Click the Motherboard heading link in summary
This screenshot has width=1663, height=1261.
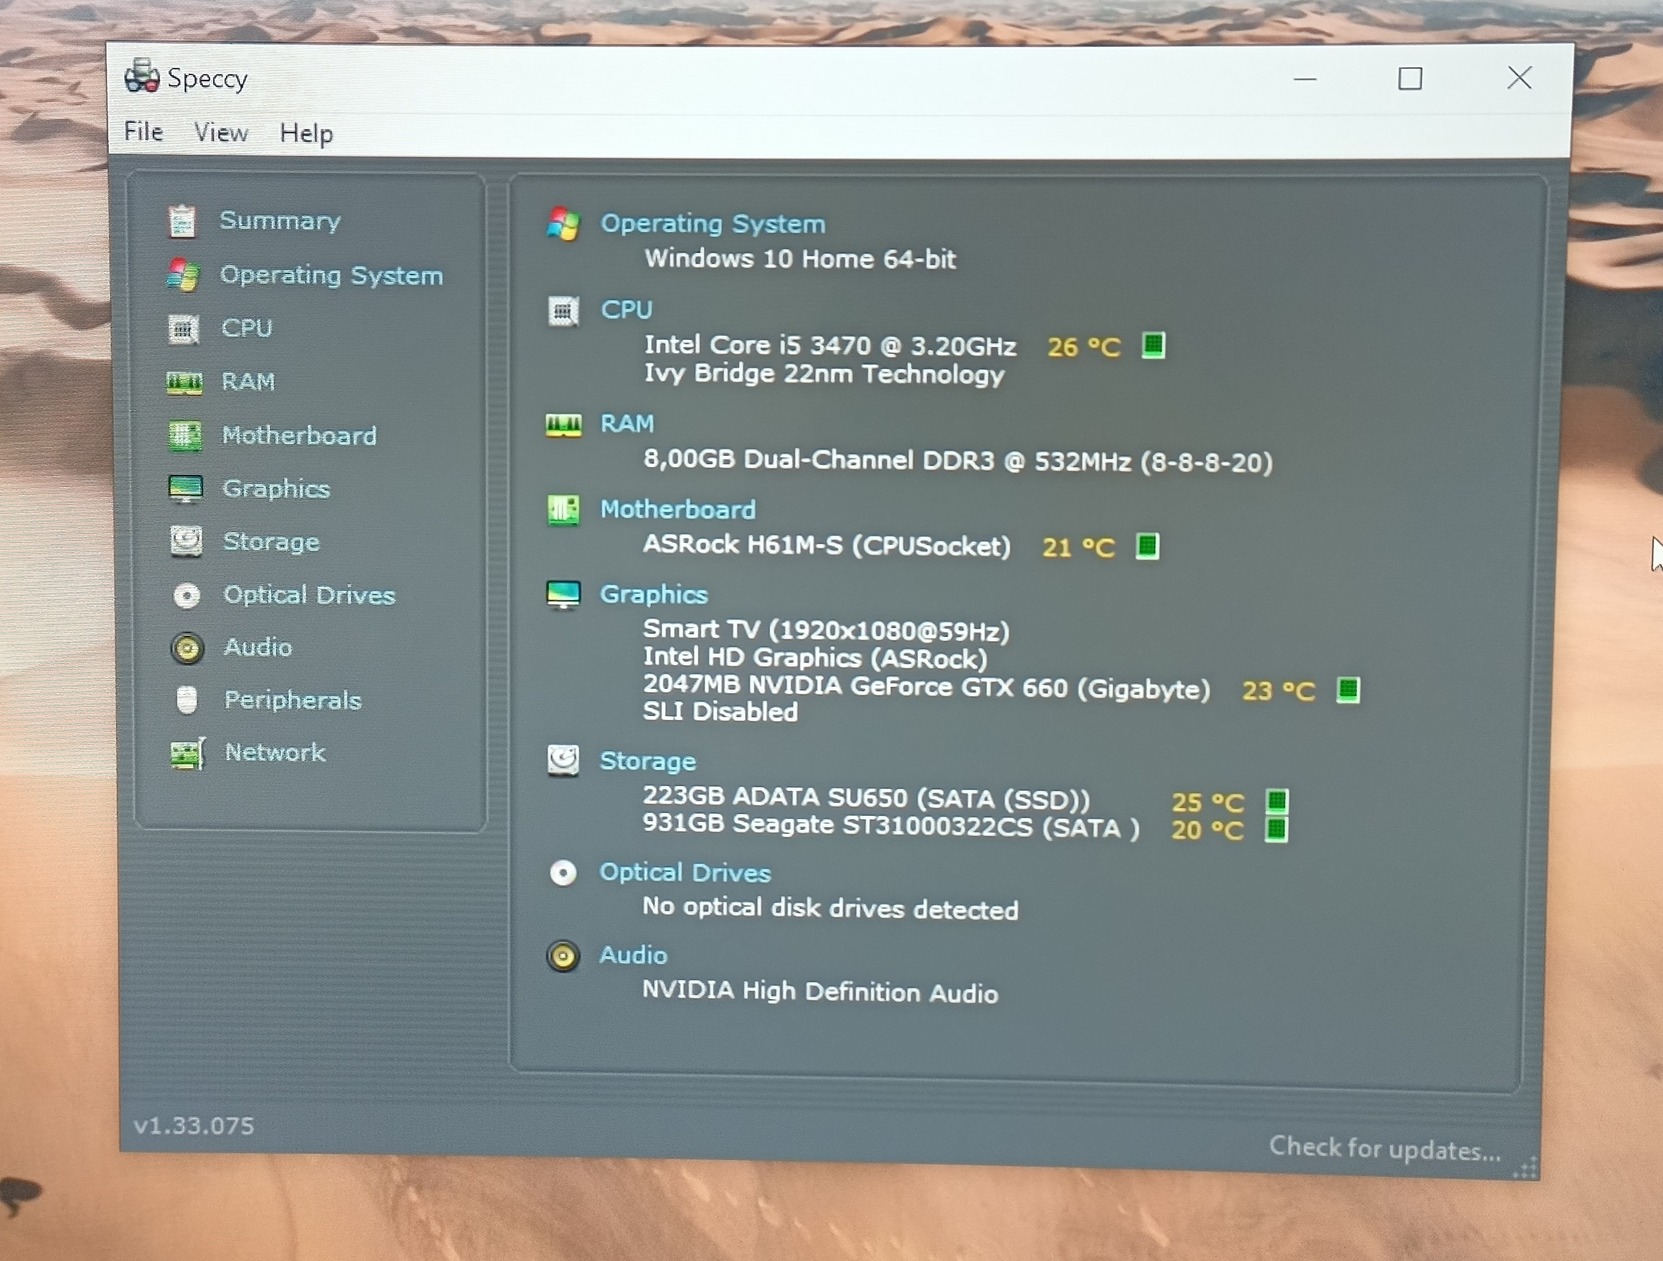pos(677,510)
